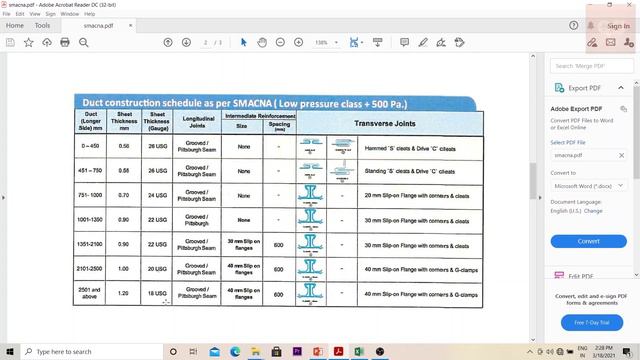Send file by email envelope icon
640x360 pixels.
click(x=611, y=42)
